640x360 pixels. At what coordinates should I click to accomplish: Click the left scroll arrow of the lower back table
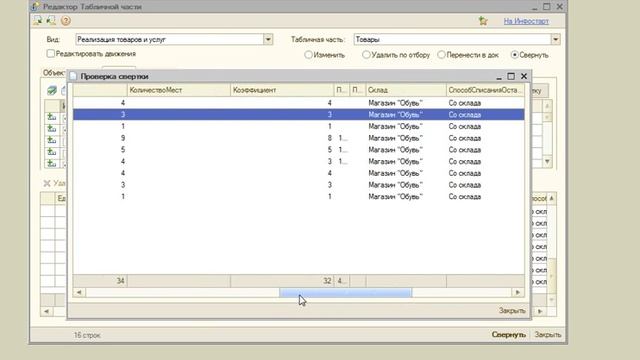(x=47, y=311)
